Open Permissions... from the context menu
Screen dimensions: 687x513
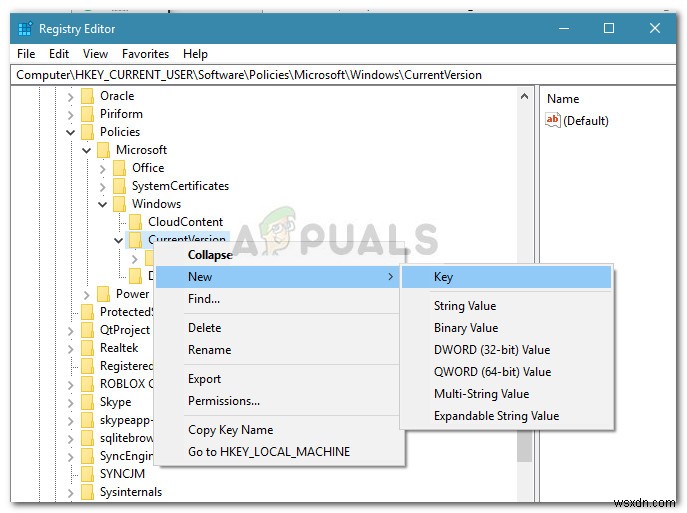pos(280,400)
